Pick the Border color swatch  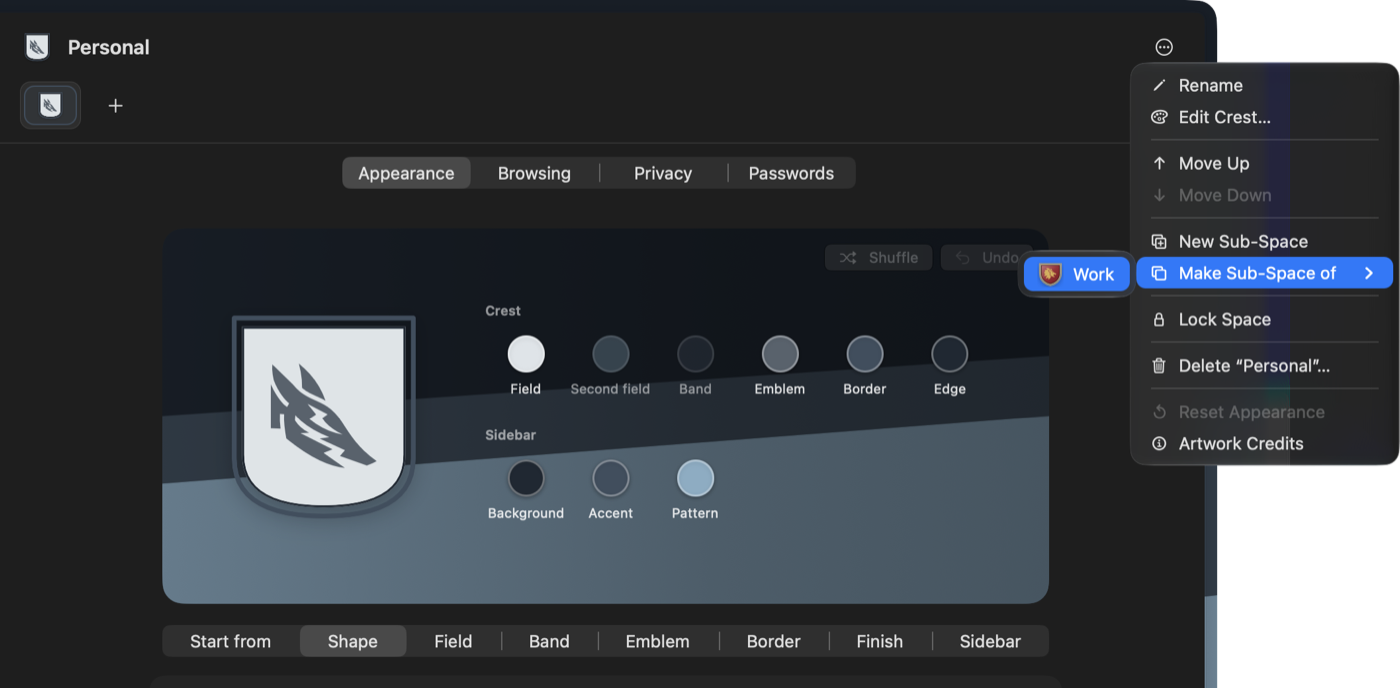coord(865,354)
